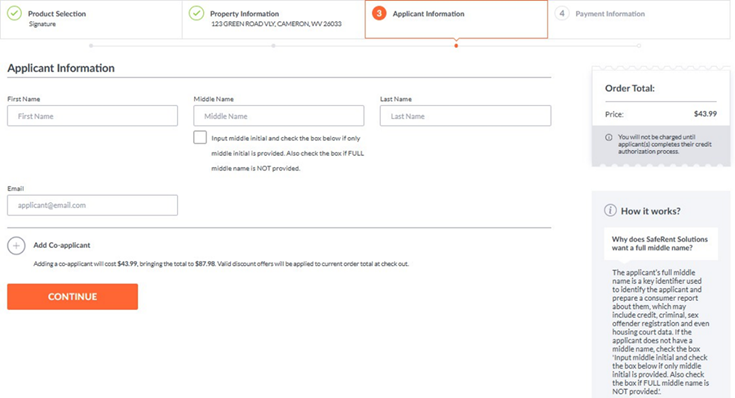Click the $43.99 price value
This screenshot has width=735, height=398.
point(705,114)
